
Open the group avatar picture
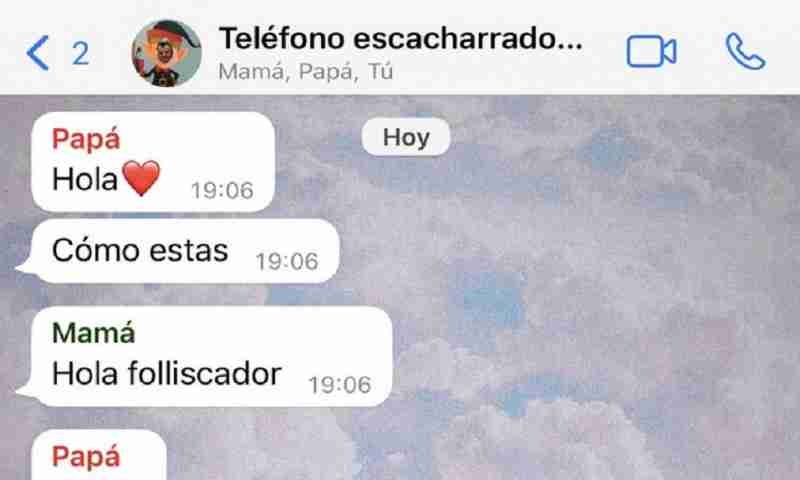click(x=166, y=53)
